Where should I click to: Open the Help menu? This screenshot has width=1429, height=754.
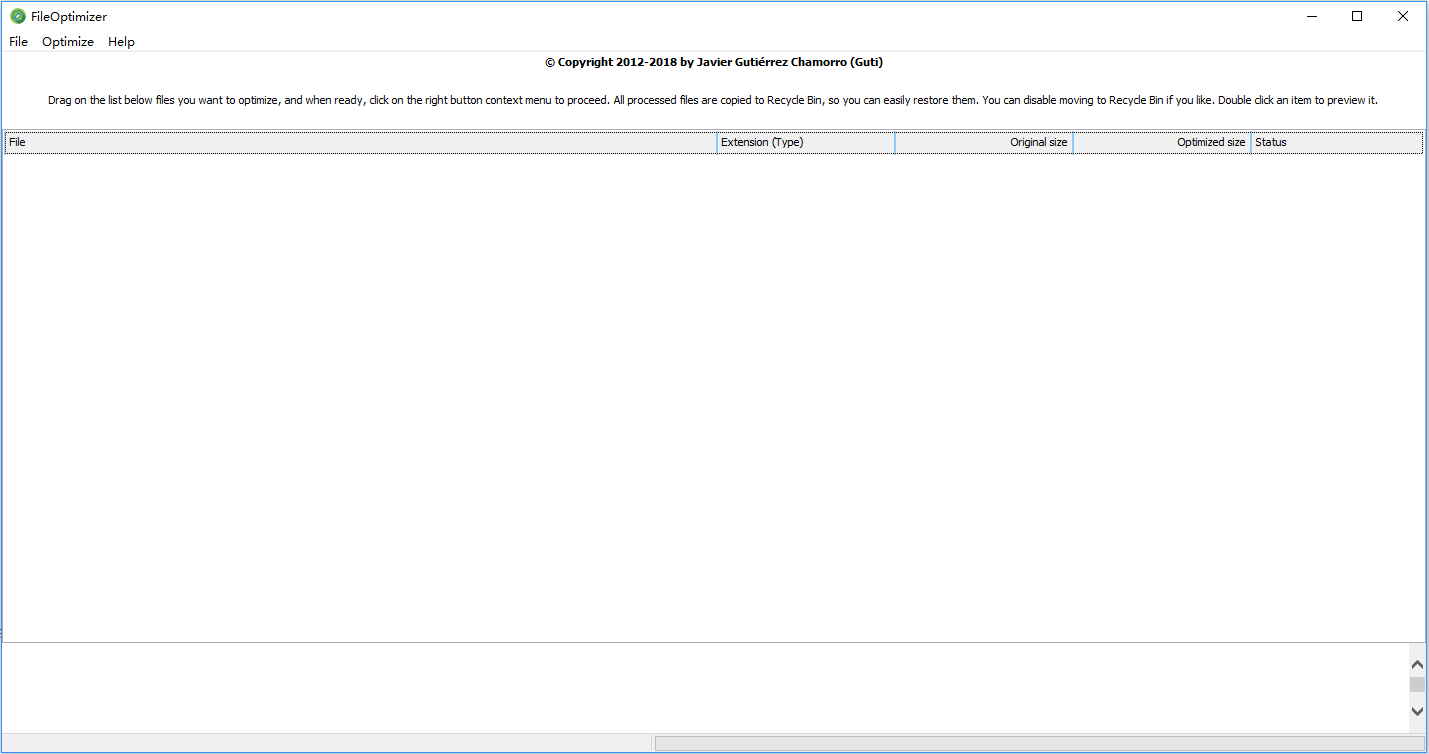pyautogui.click(x=121, y=42)
